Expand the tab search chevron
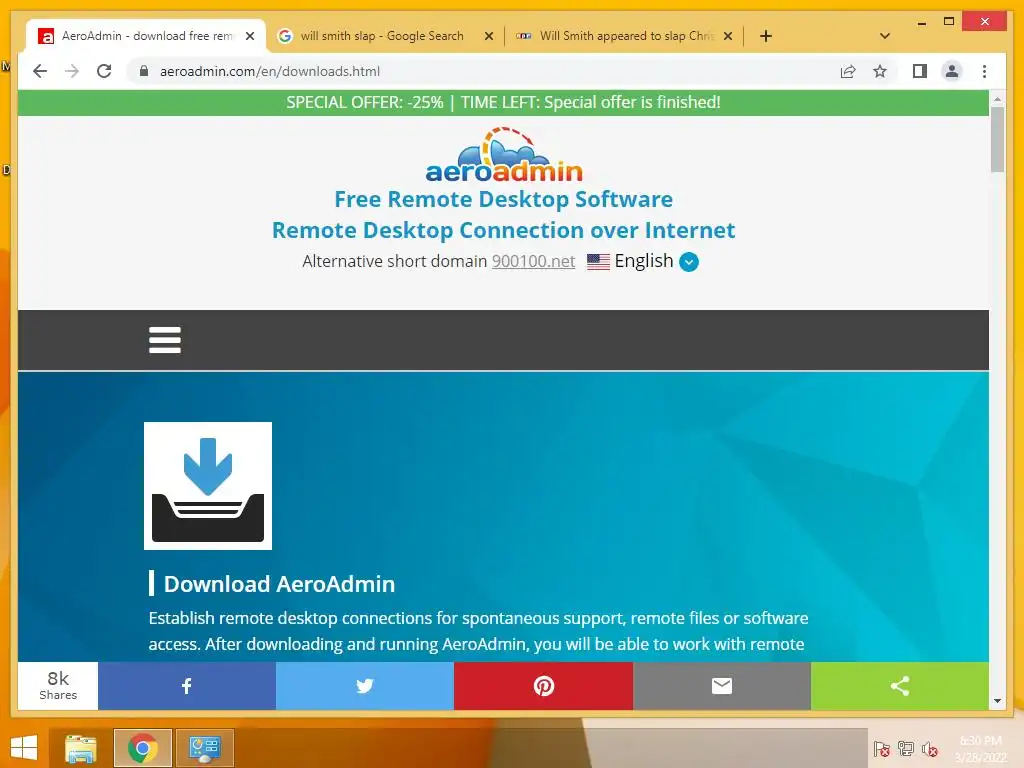Screen dimensions: 1024x768 tap(884, 36)
